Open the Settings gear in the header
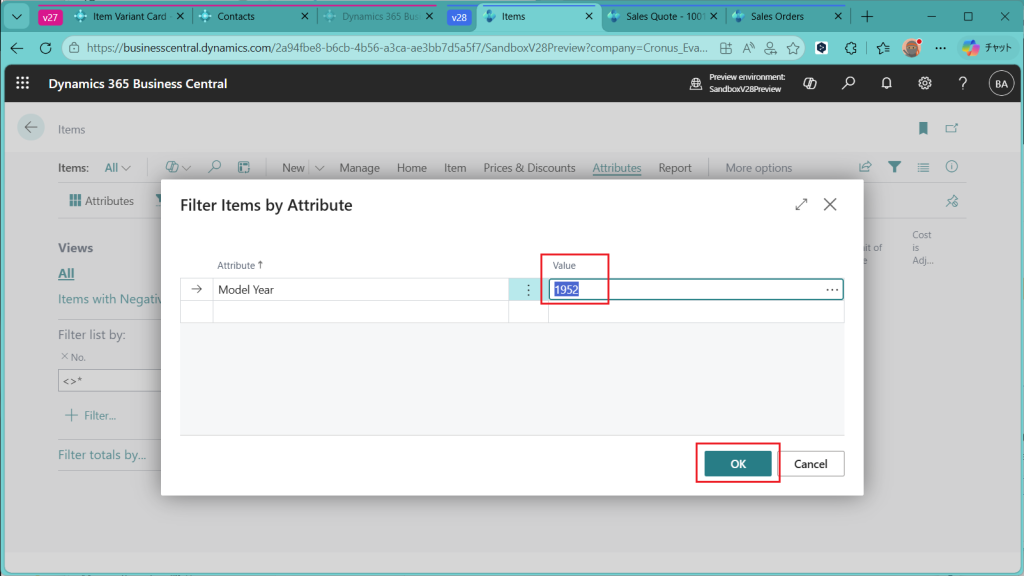The image size is (1024, 576). [925, 84]
